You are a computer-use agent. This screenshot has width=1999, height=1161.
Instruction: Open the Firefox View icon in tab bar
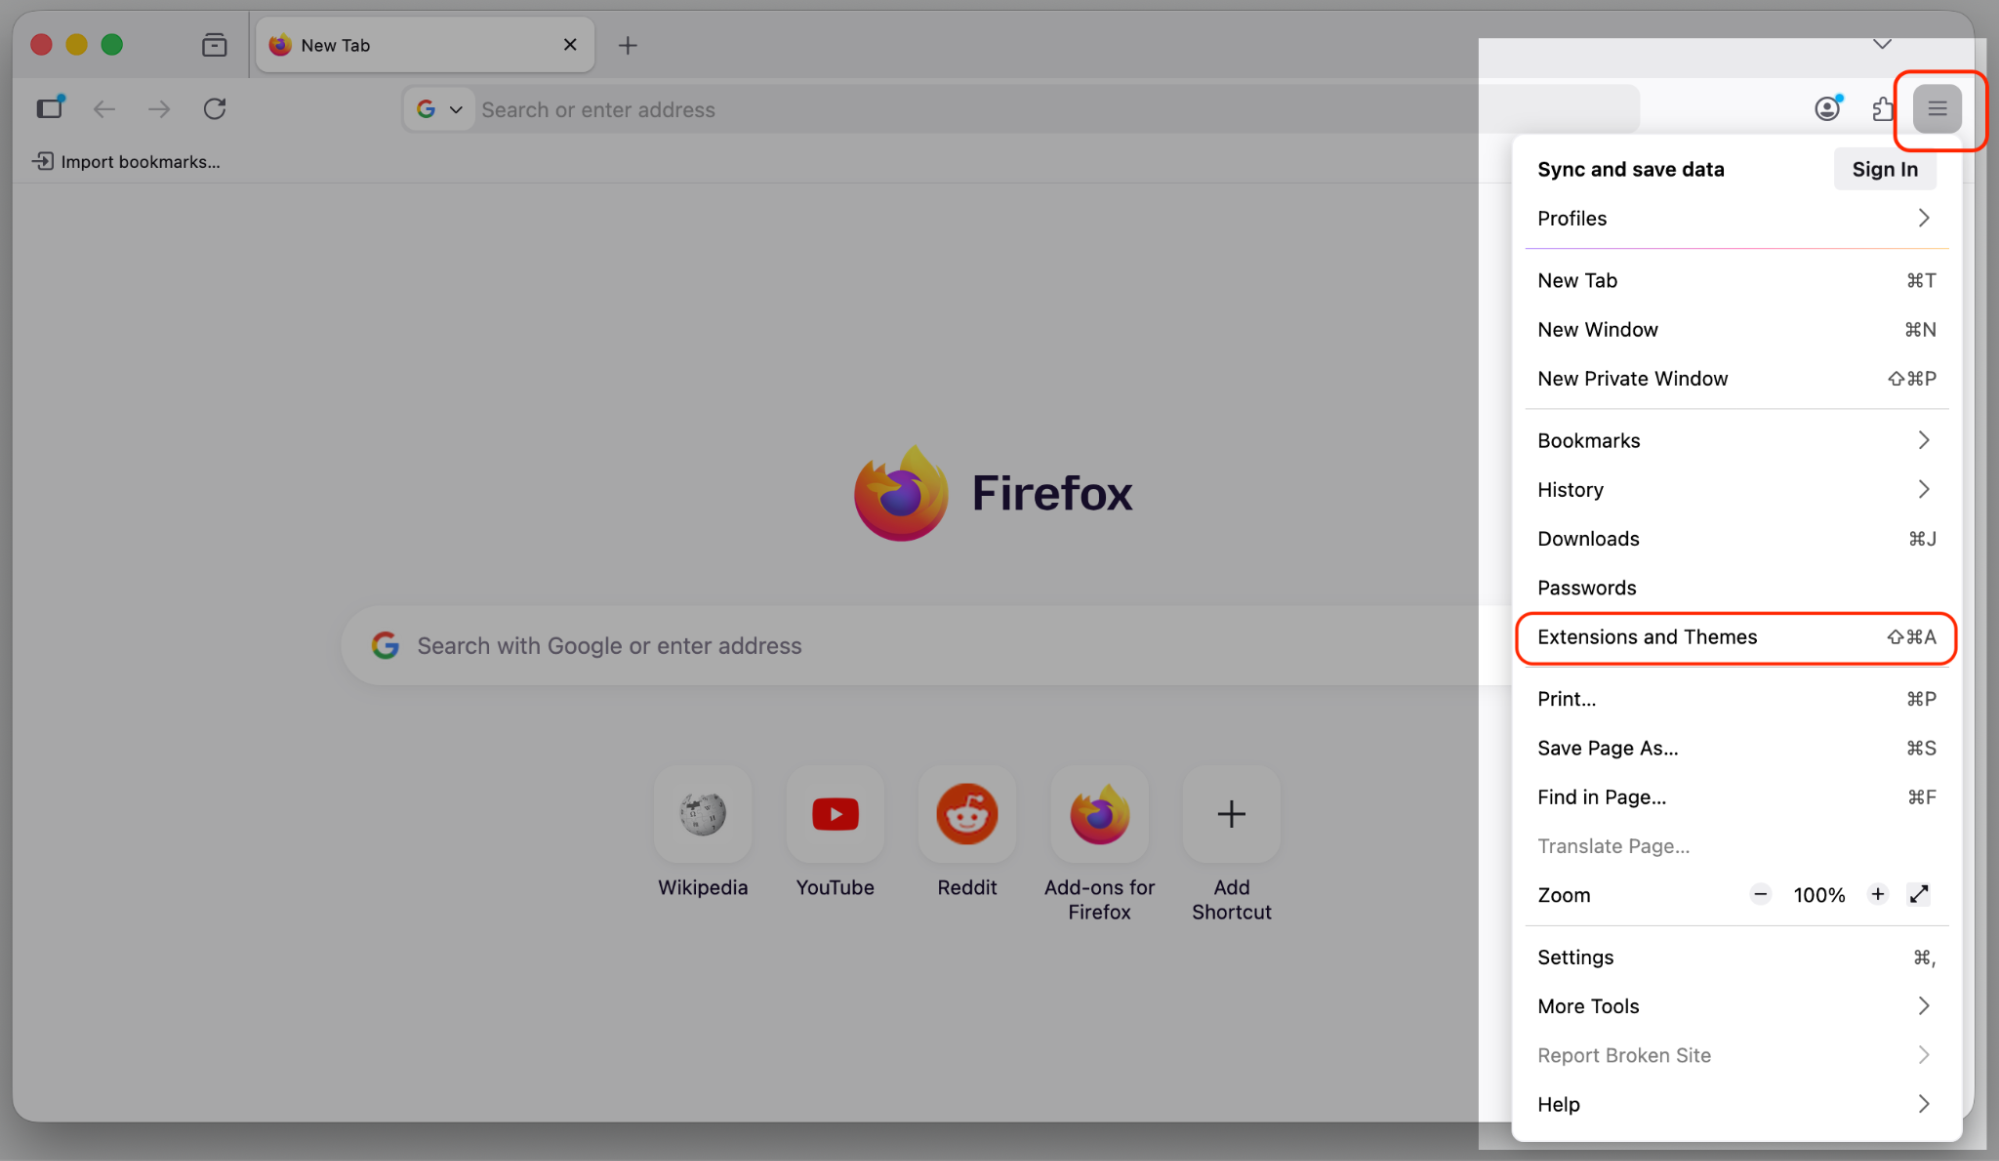coord(214,45)
